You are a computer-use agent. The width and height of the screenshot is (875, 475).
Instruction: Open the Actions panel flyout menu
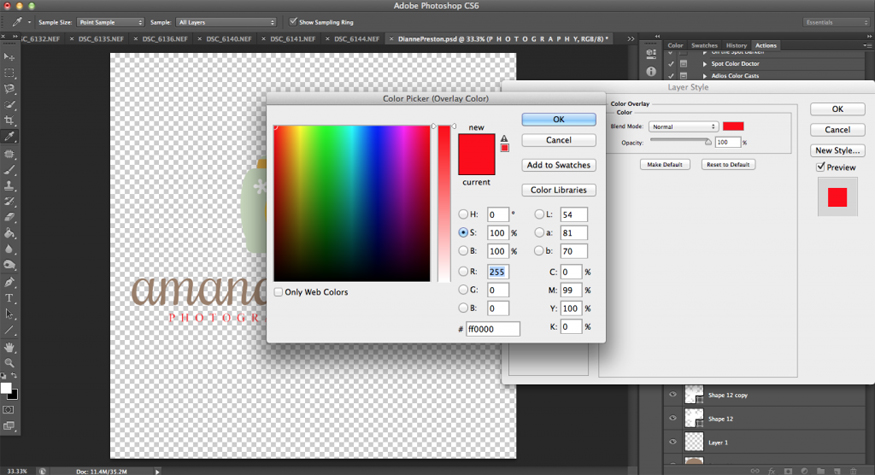tap(867, 45)
